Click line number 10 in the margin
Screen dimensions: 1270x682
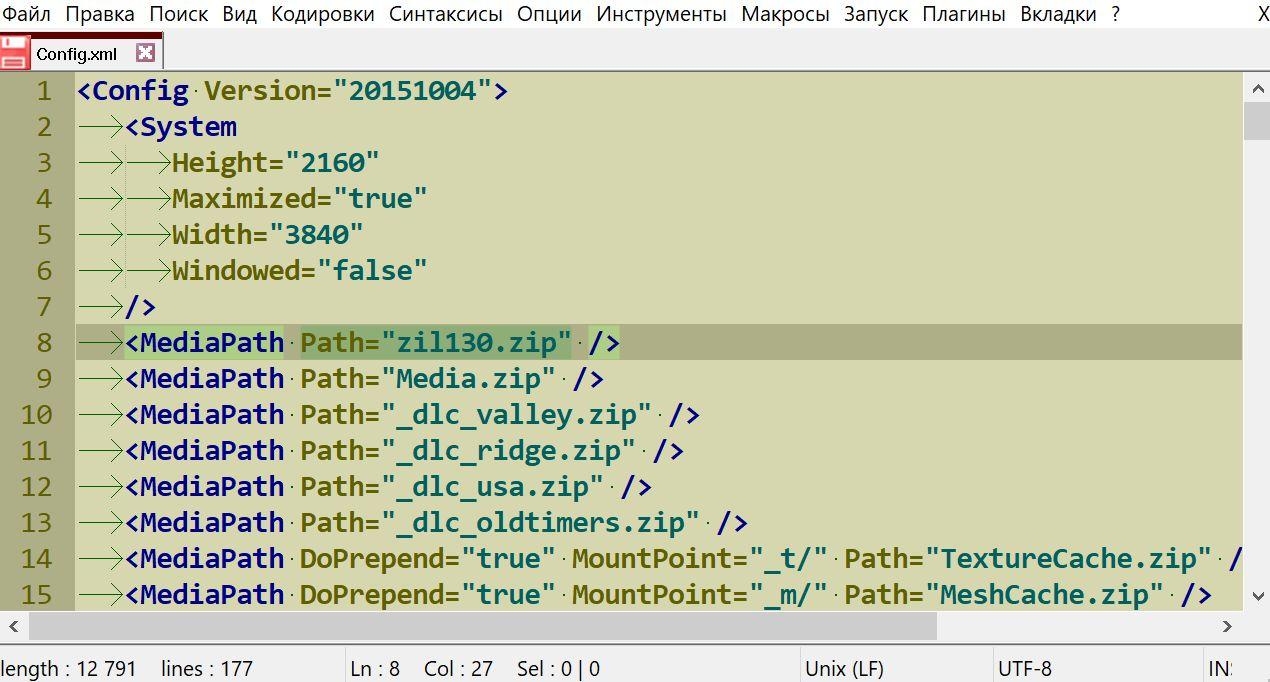(36, 415)
